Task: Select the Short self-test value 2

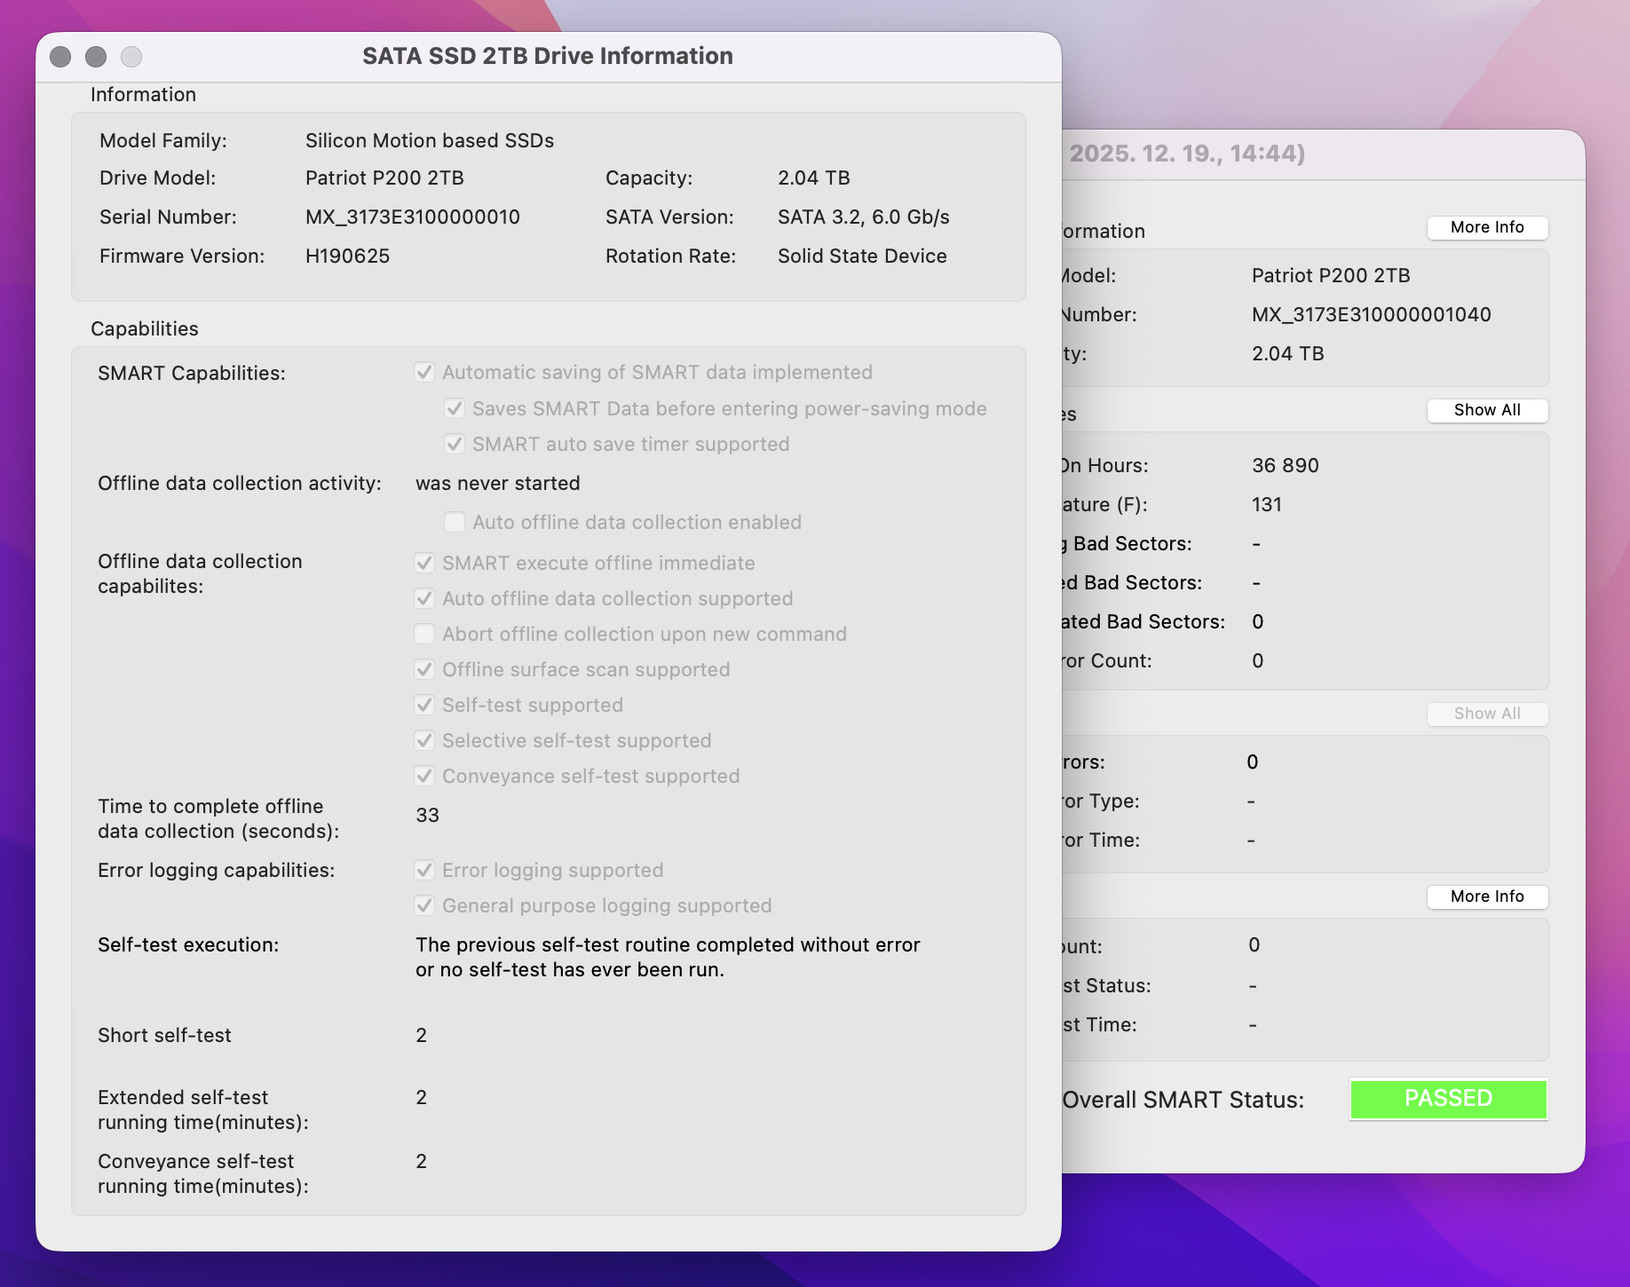Action: (421, 1035)
